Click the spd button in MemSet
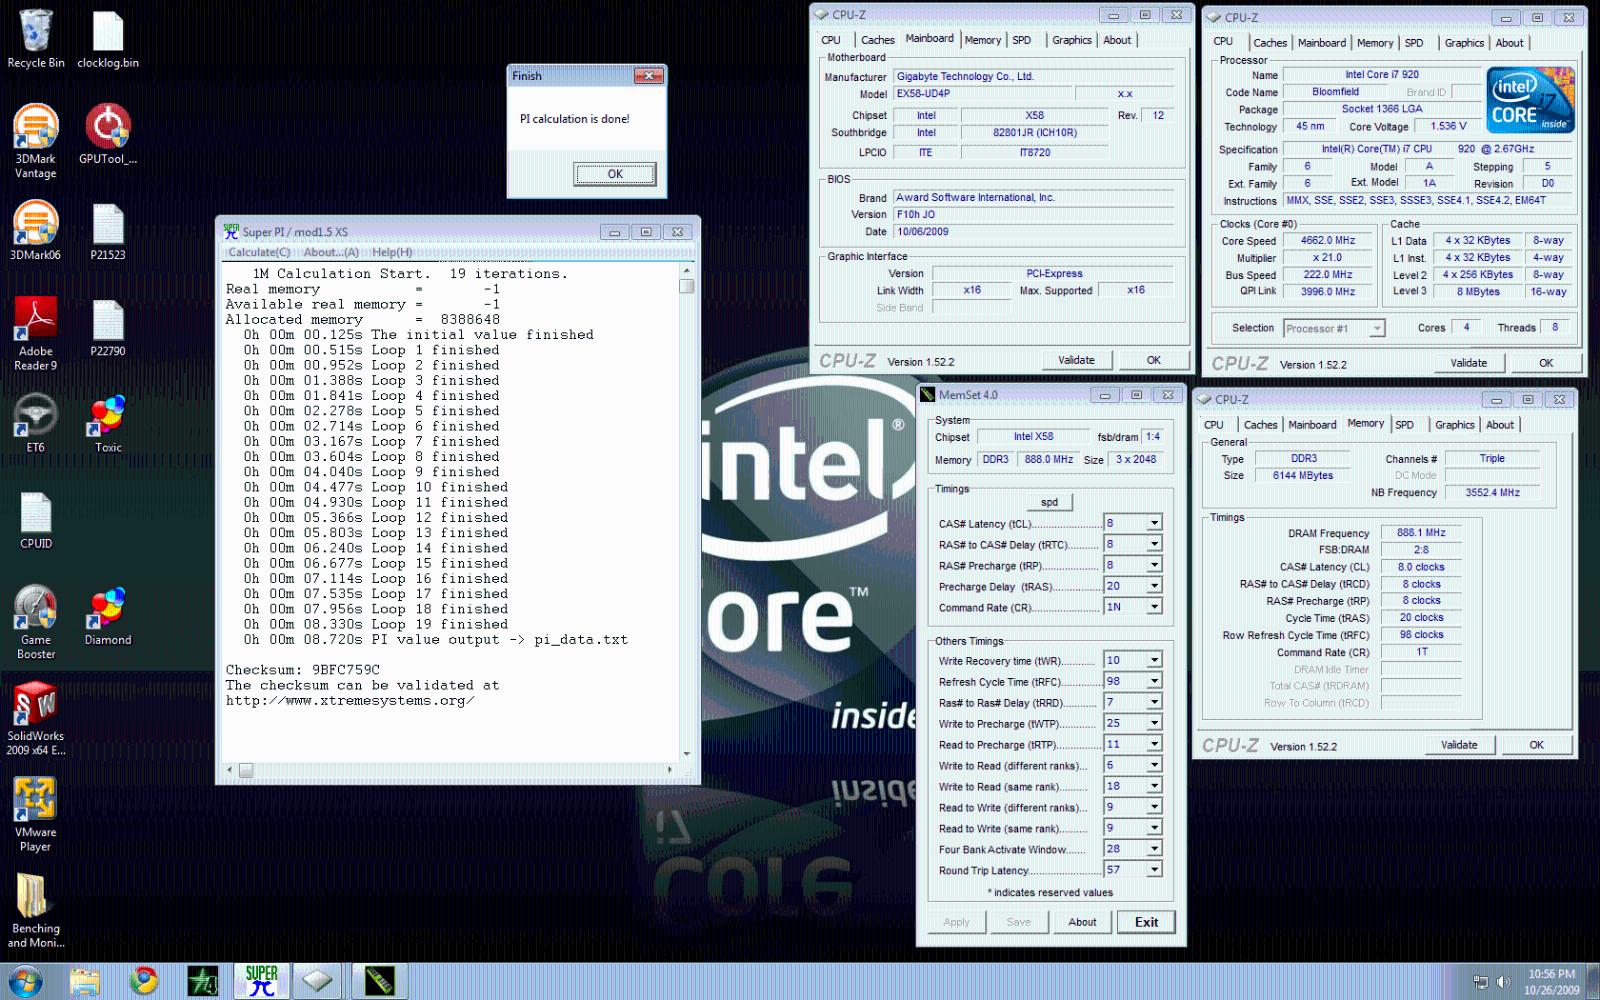1600x1000 pixels. click(1049, 502)
